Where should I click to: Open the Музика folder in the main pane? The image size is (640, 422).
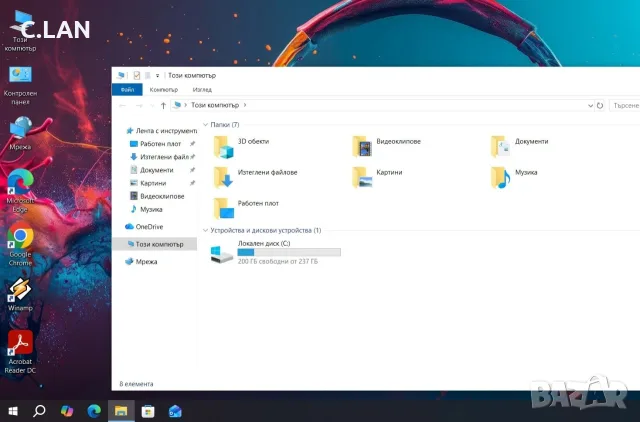pos(500,178)
